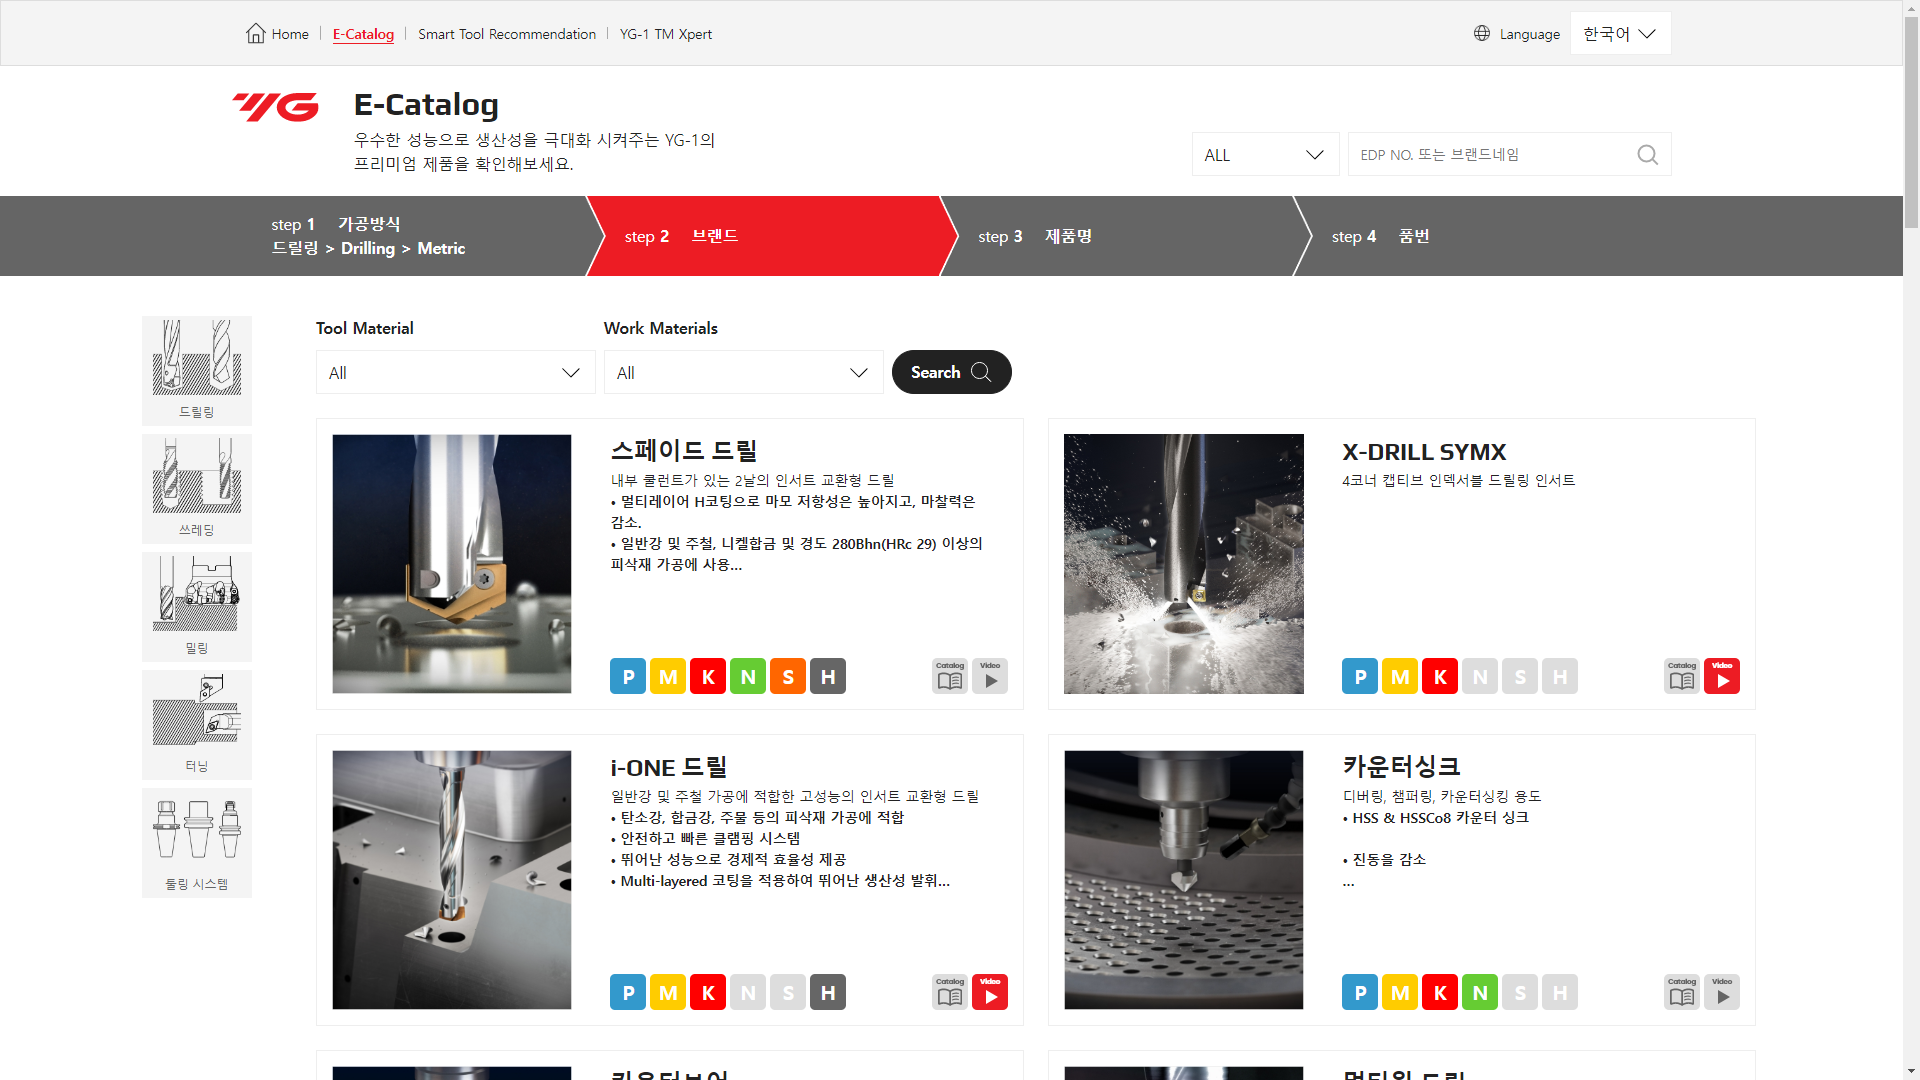This screenshot has width=1920, height=1080.
Task: Click the YG-1 logo
Action: tap(276, 106)
